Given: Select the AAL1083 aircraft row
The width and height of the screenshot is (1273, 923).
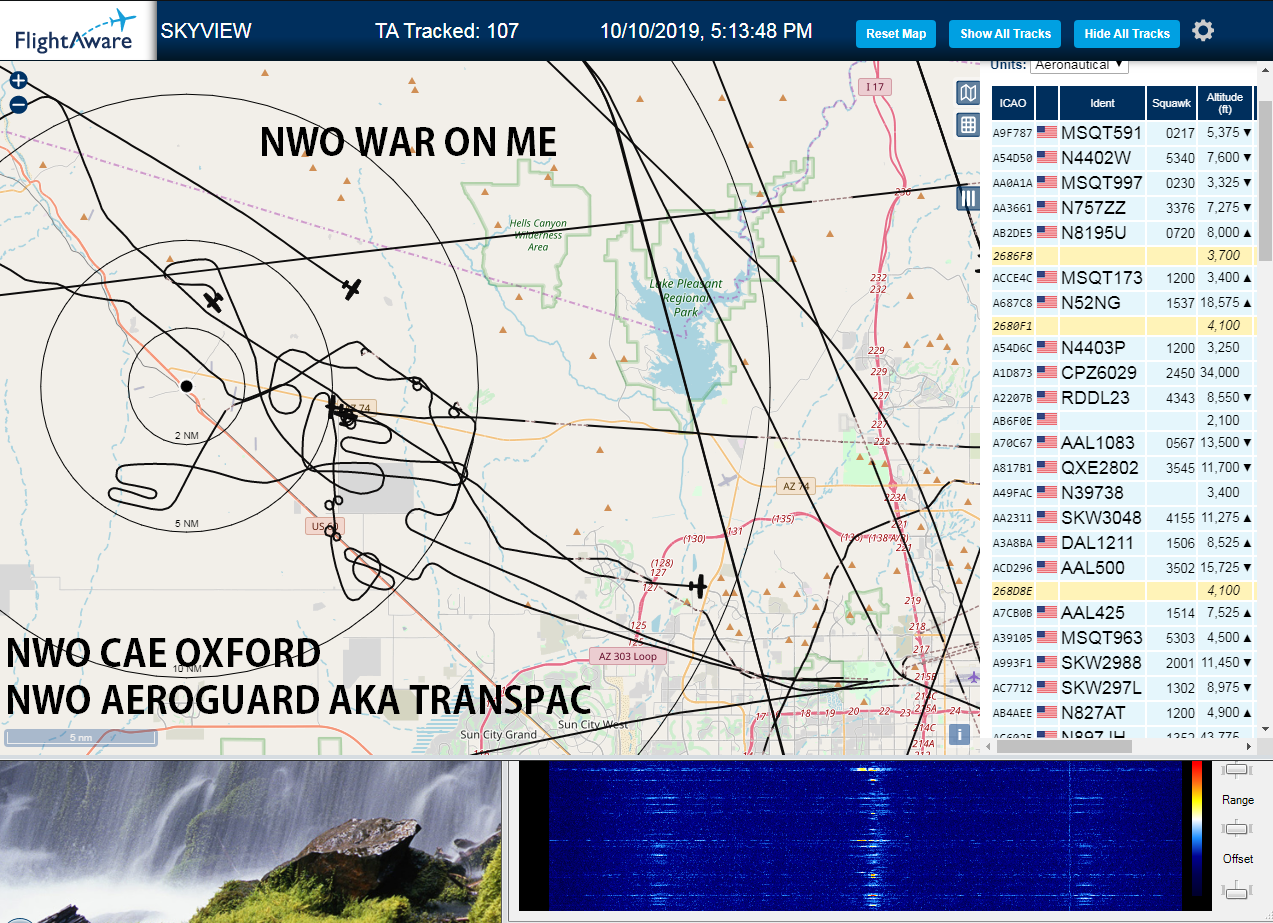Looking at the screenshot, I should click(1122, 442).
